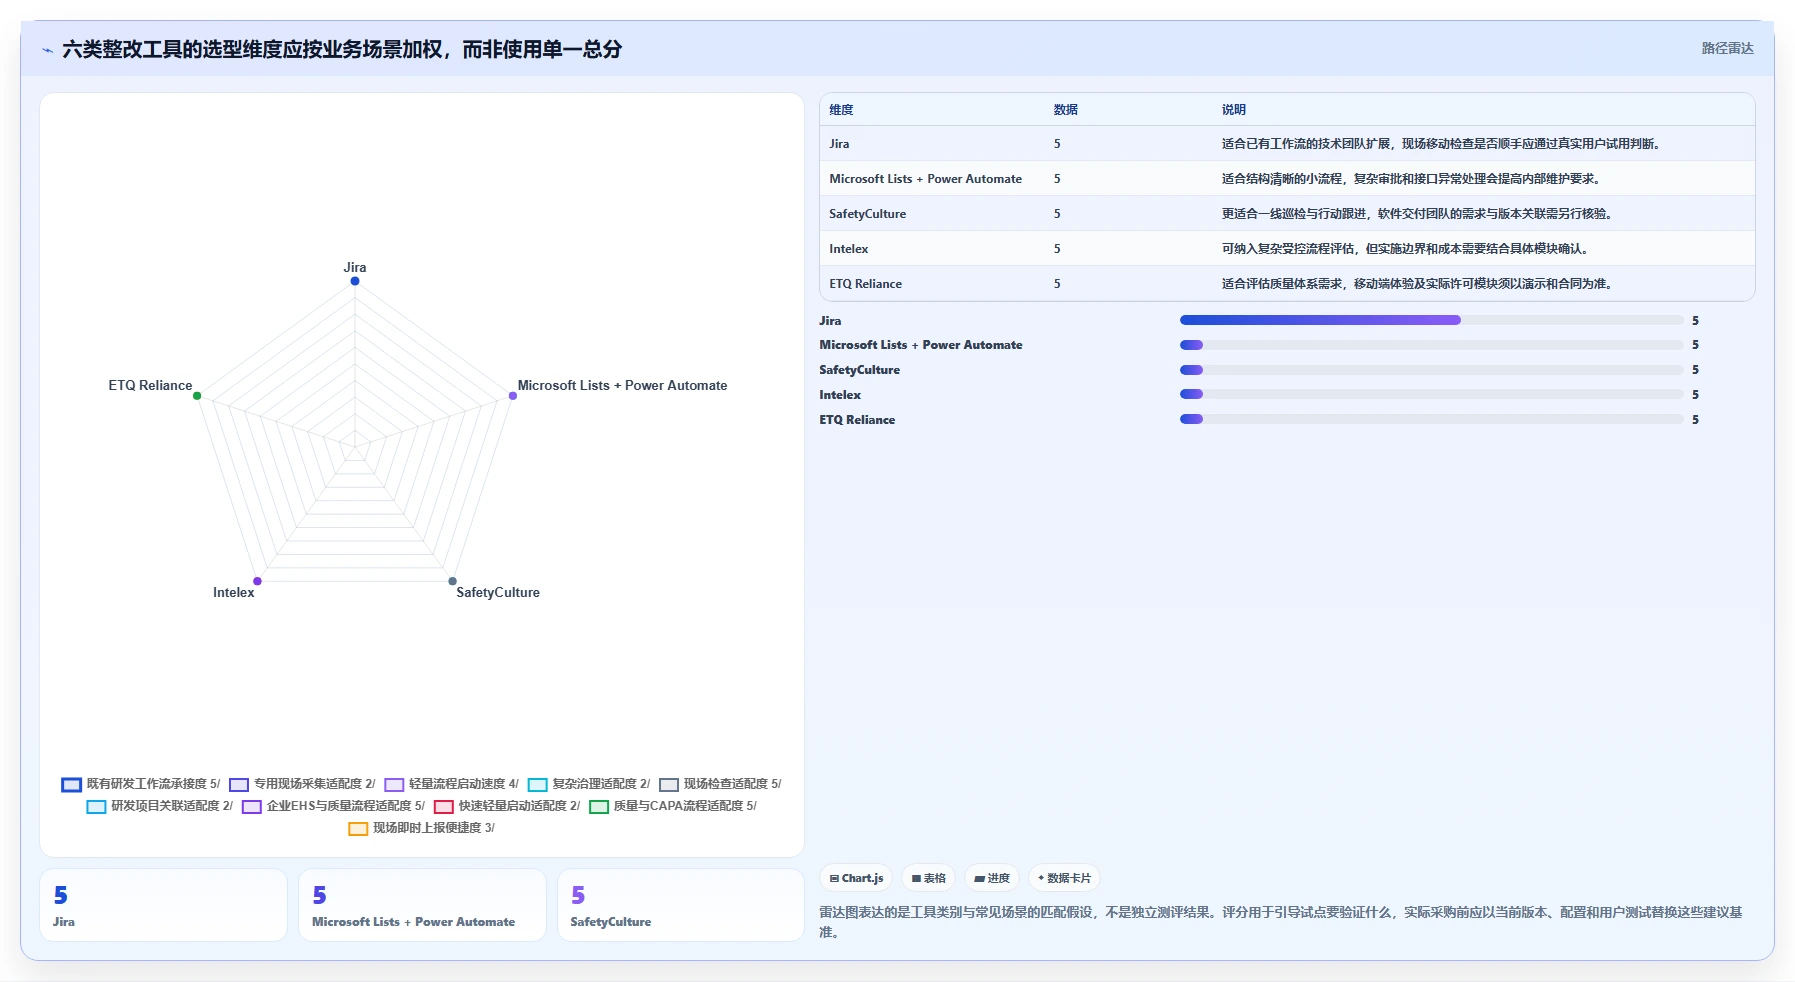The width and height of the screenshot is (1795, 982).
Task: Click the title icon before 六类整改工具
Action: [48, 50]
